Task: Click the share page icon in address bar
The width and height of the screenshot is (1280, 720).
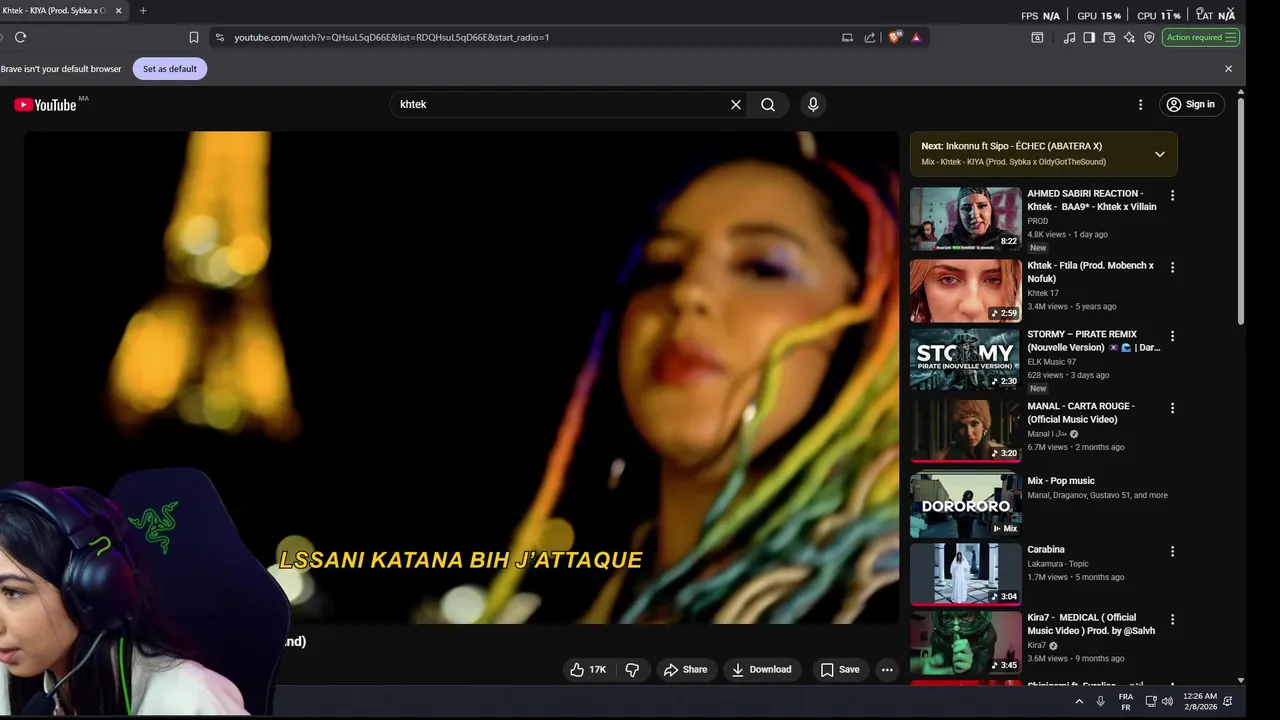Action: 870,37
